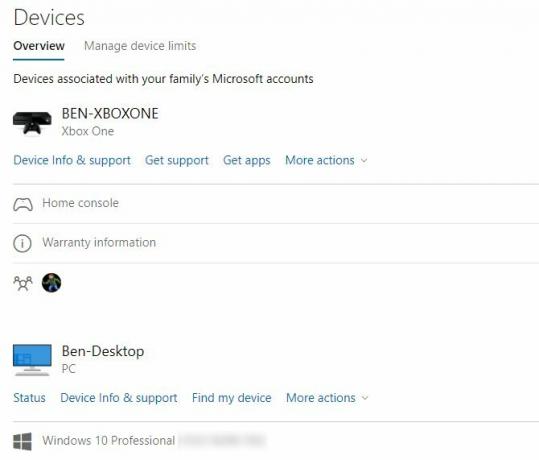Viewport: 539px width, 460px height.
Task: Switch to the Overview tab
Action: click(39, 46)
